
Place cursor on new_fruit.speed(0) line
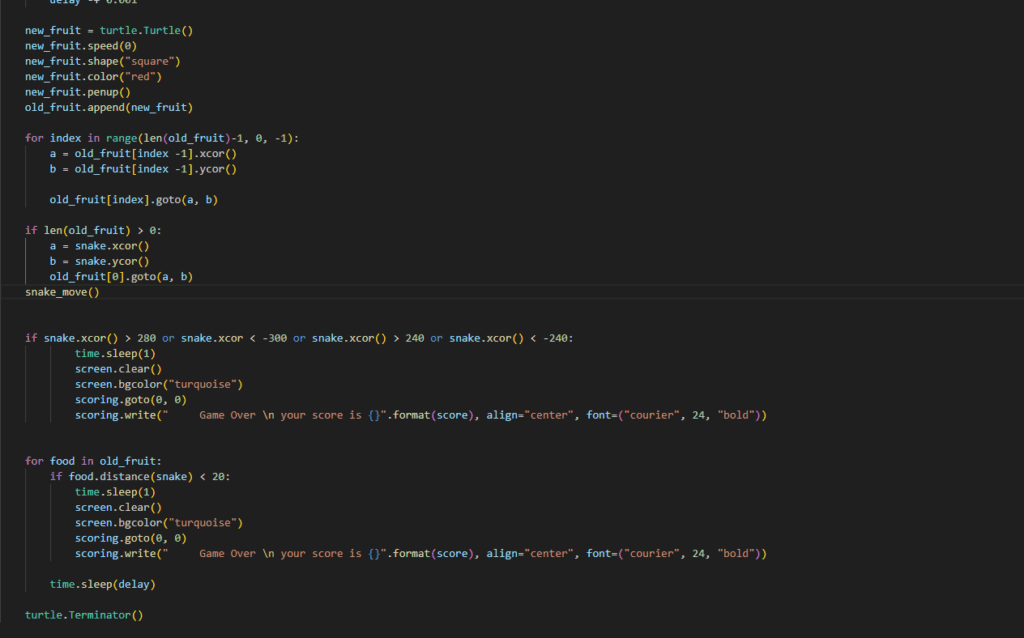pos(80,46)
